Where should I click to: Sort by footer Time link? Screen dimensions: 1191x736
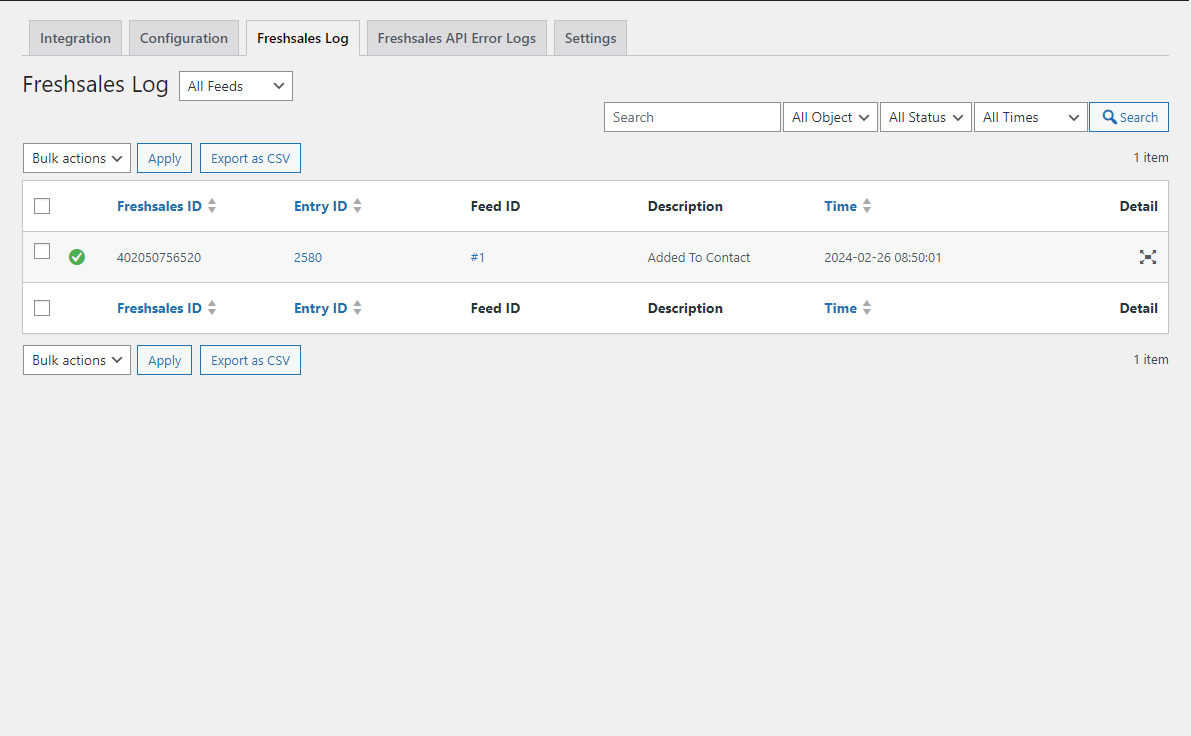[x=840, y=308]
